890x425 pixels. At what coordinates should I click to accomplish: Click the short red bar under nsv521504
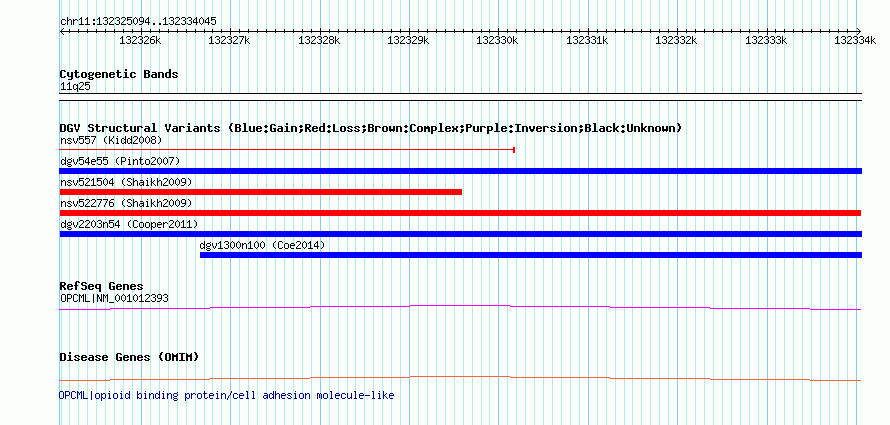pyautogui.click(x=261, y=192)
